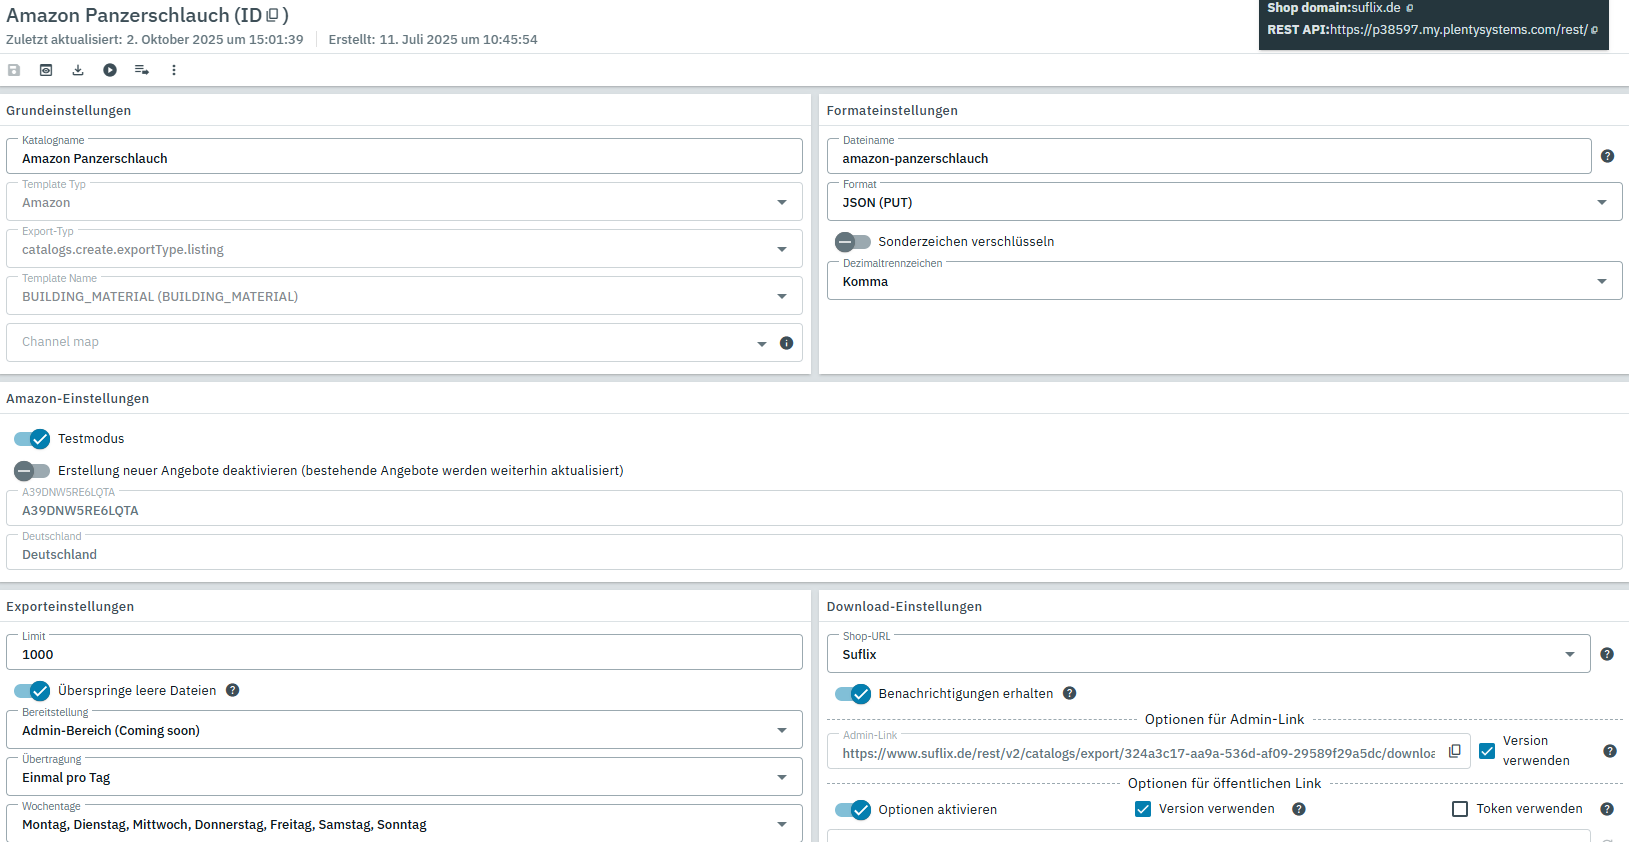
Task: Open help icon beside Dateiname field
Action: [1607, 156]
